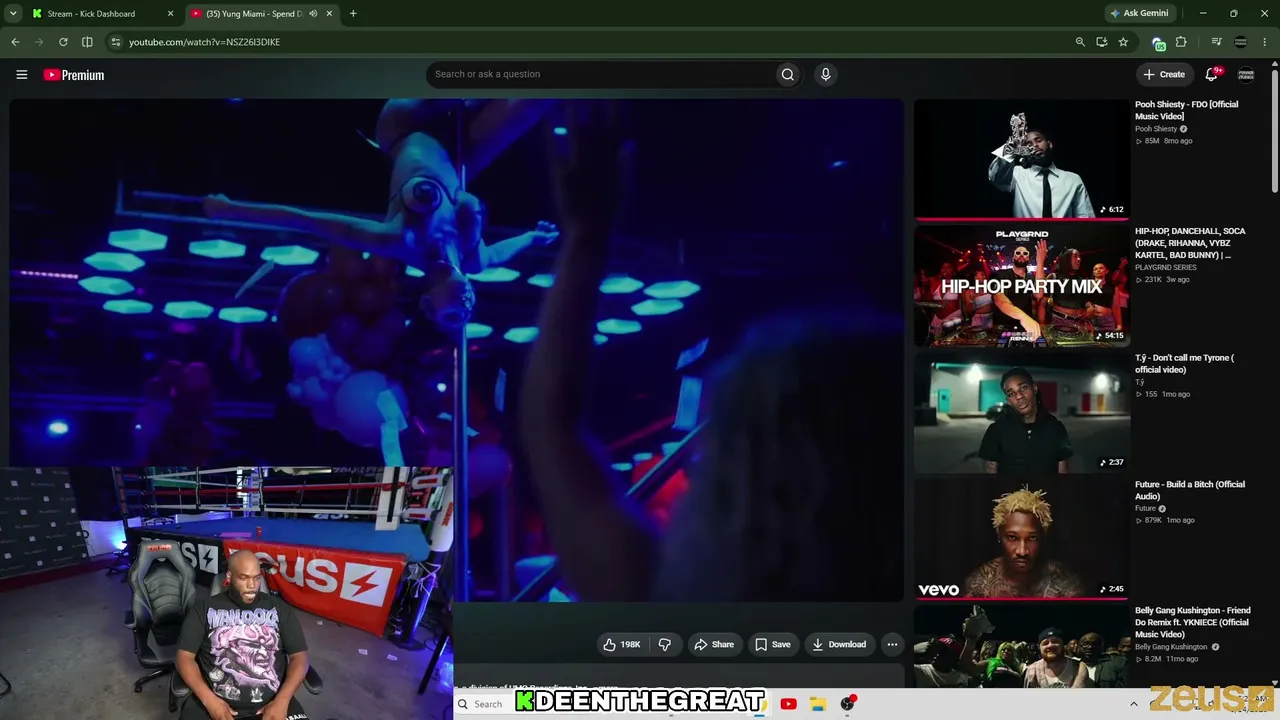Open T.ŷ - Don't call me Tyrone title
The height and width of the screenshot is (720, 1280).
[x=1185, y=364]
